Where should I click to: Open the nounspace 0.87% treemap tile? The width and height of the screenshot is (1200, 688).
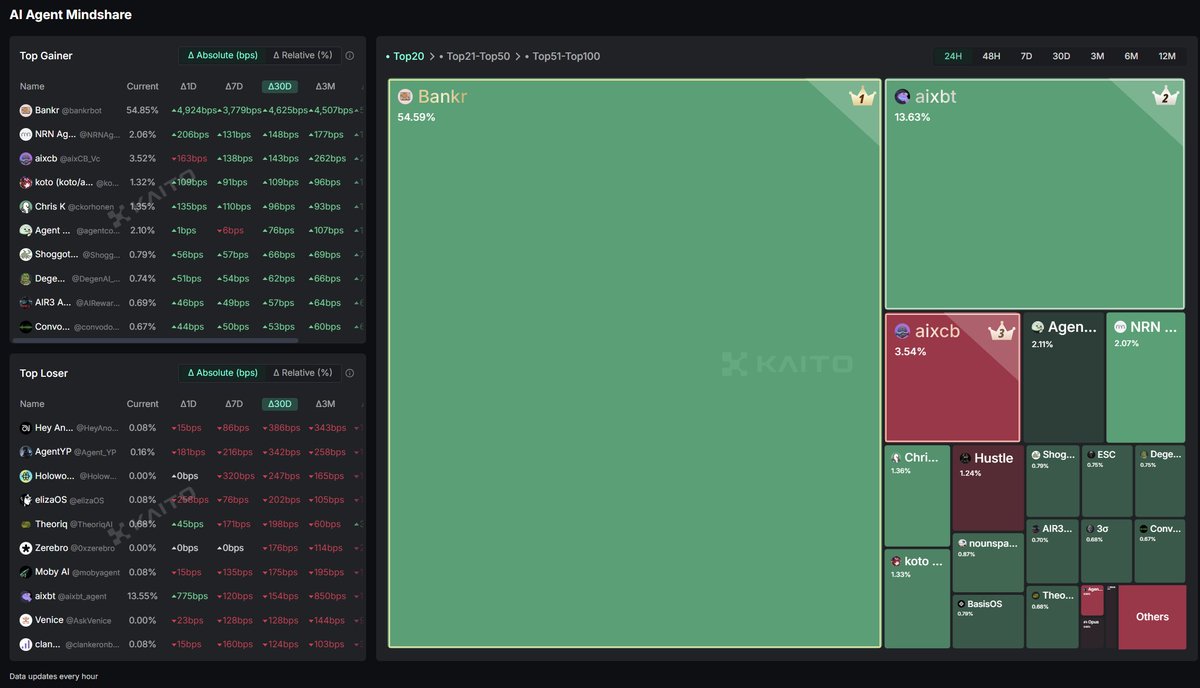988,562
